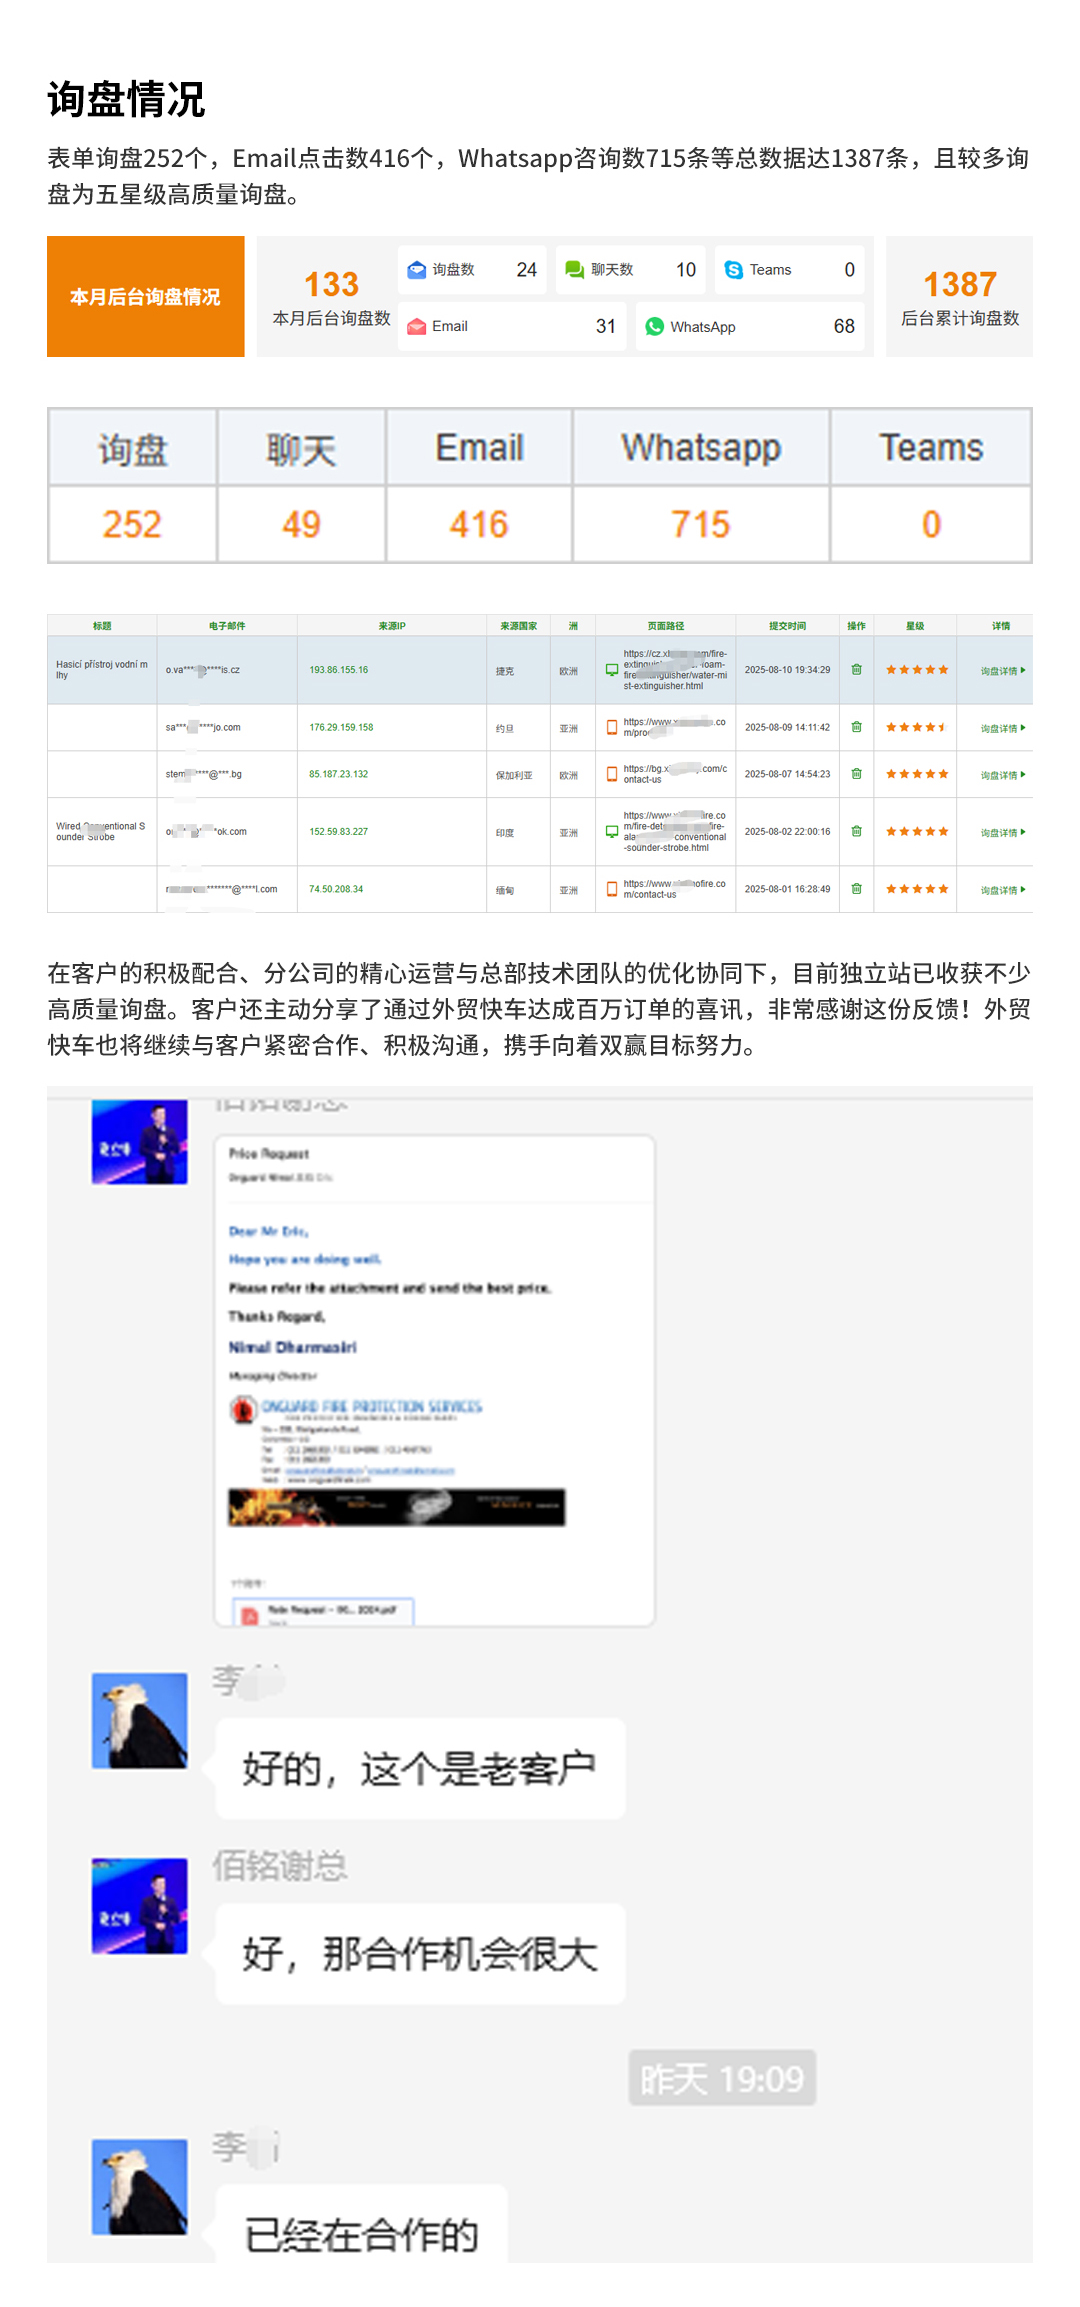Click the mobile device icon in the 85.187.23.132 row
1080x2307 pixels.
point(612,774)
